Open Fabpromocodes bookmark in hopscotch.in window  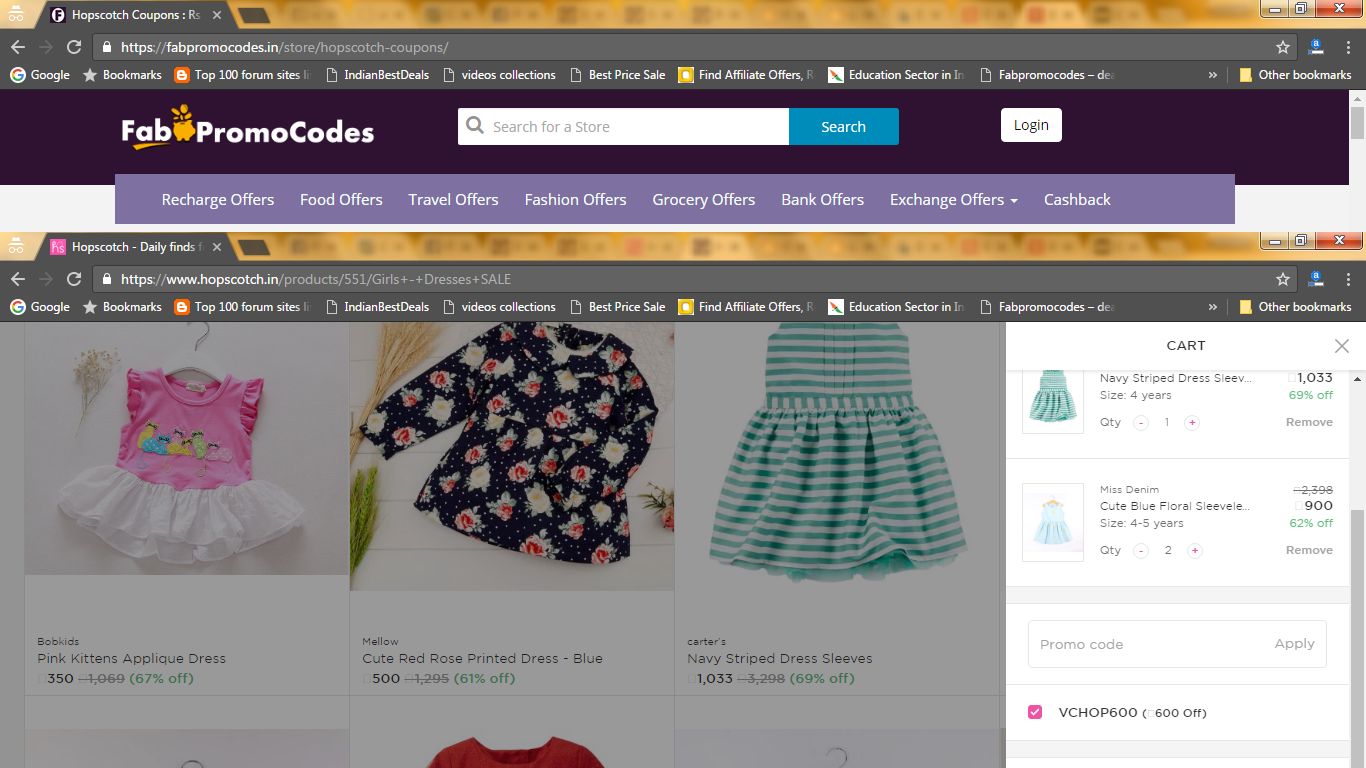click(x=1047, y=307)
